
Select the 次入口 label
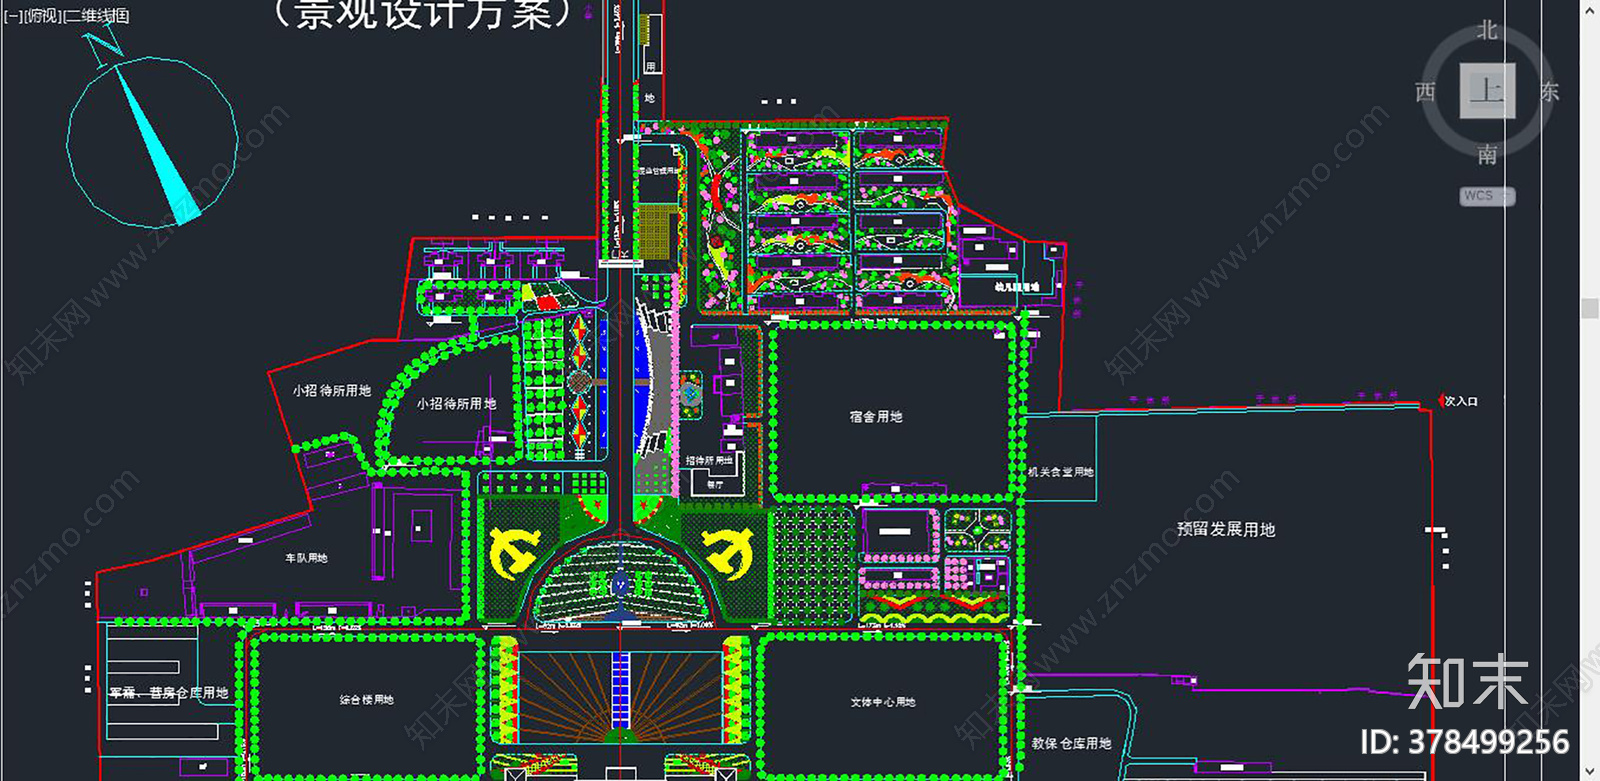1460,401
